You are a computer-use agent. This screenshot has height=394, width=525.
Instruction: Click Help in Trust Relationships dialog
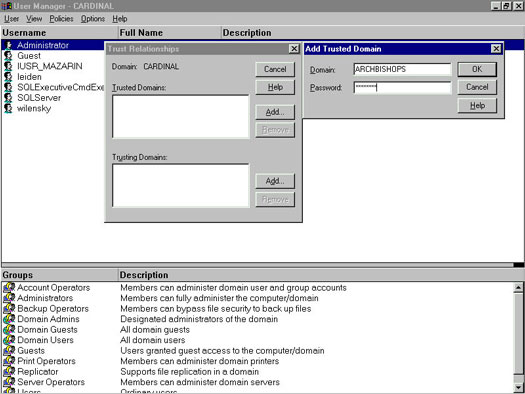[x=275, y=87]
